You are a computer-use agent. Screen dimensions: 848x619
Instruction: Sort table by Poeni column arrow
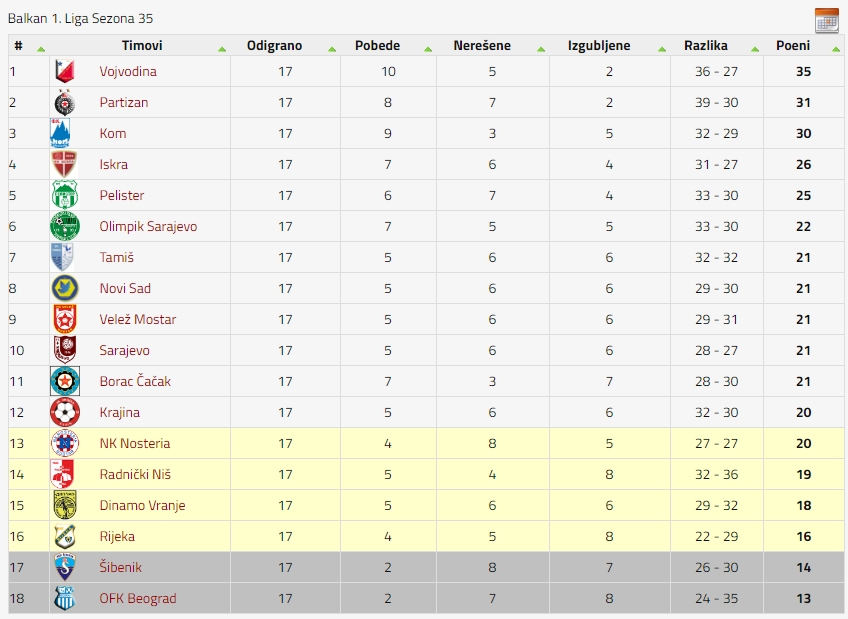pos(836,49)
